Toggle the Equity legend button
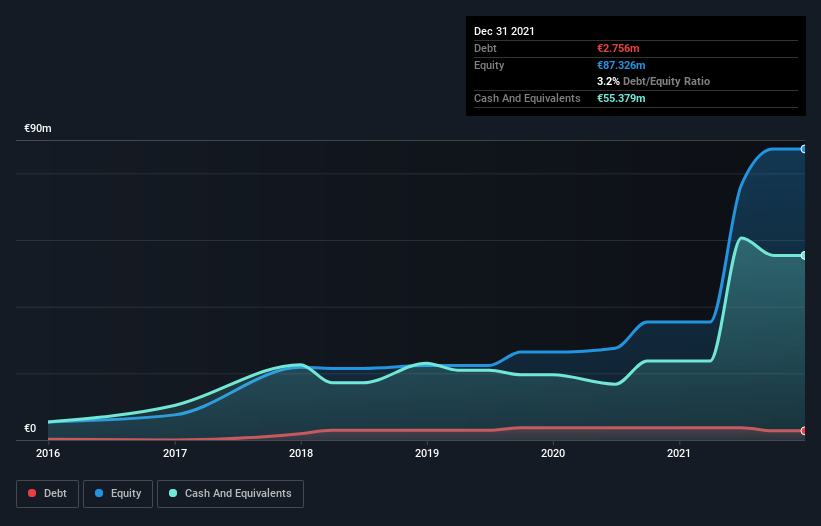This screenshot has height=526, width=821. tap(118, 494)
